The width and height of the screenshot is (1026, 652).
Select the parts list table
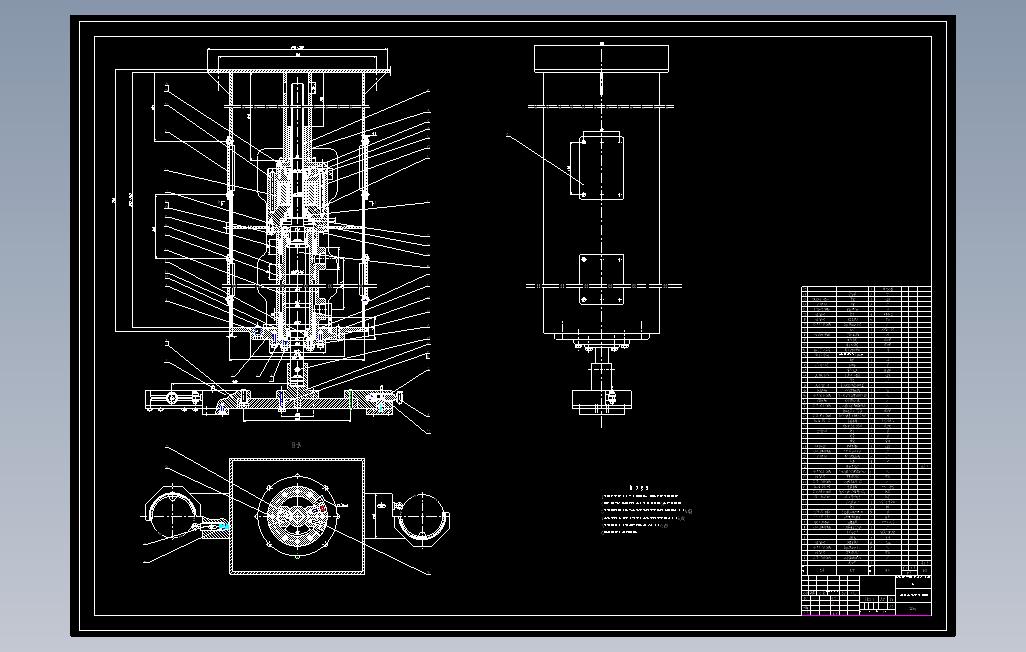(x=866, y=431)
